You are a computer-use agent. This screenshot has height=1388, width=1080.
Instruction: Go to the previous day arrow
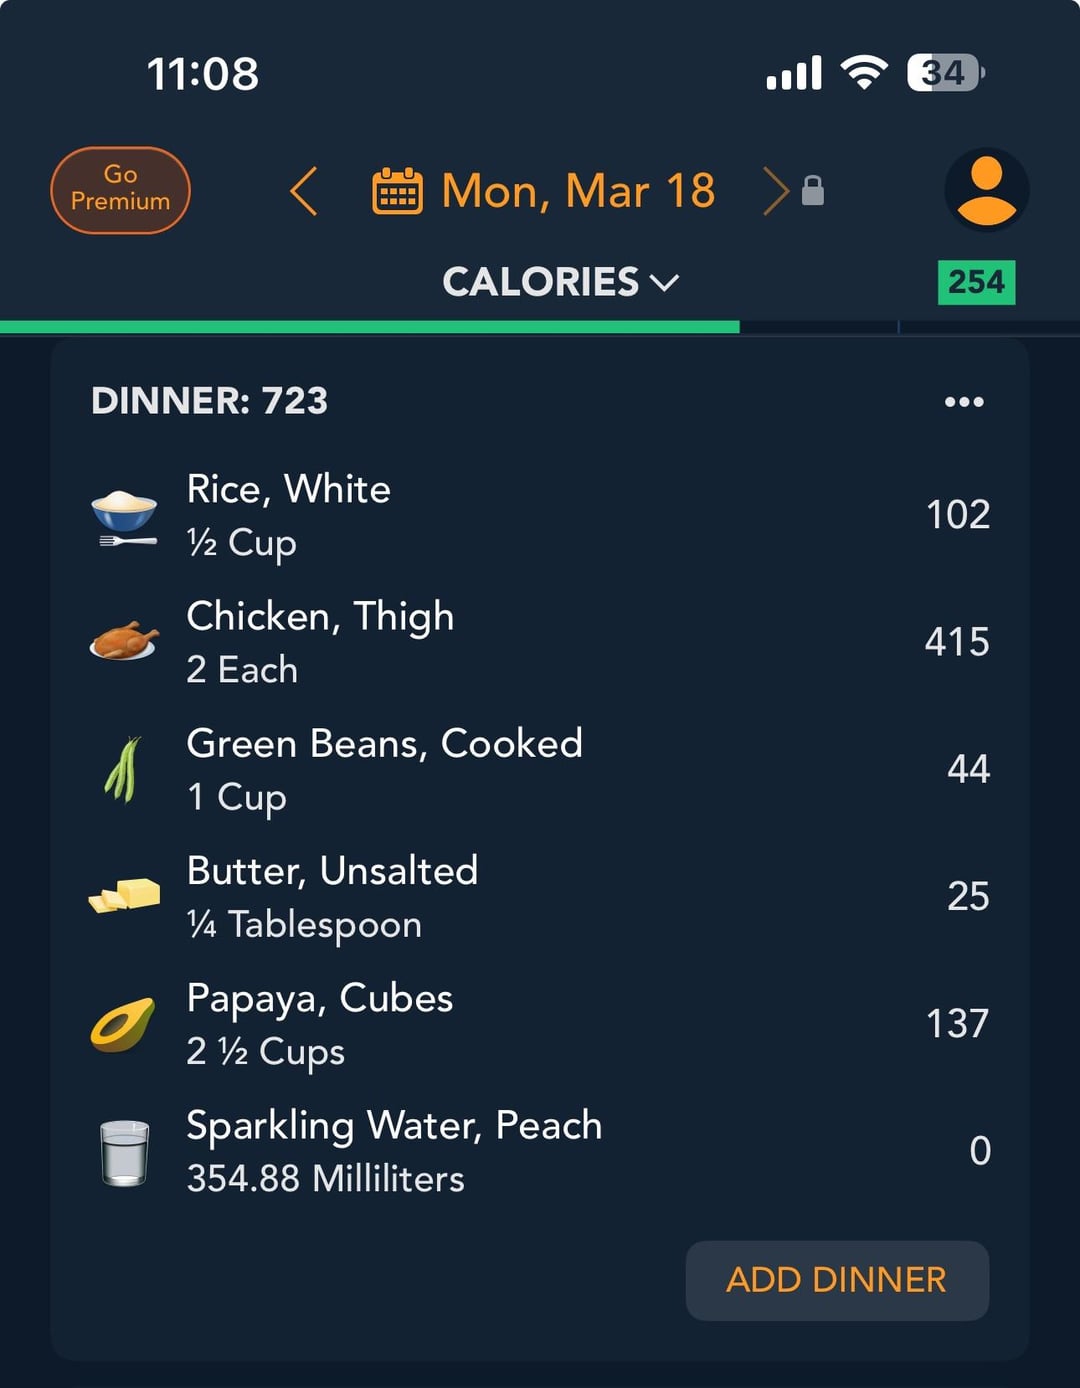click(x=304, y=191)
